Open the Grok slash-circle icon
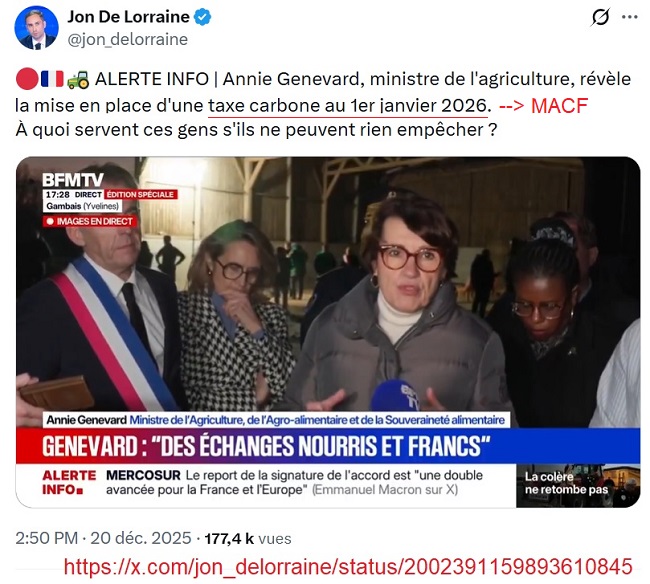The height and width of the screenshot is (584, 650). coord(600,17)
